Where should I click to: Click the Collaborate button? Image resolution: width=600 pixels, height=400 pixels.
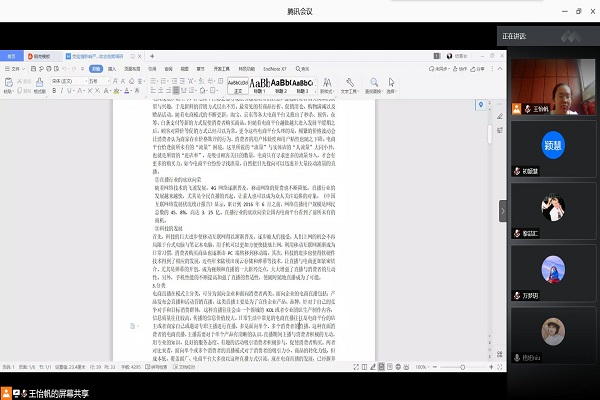pos(460,69)
